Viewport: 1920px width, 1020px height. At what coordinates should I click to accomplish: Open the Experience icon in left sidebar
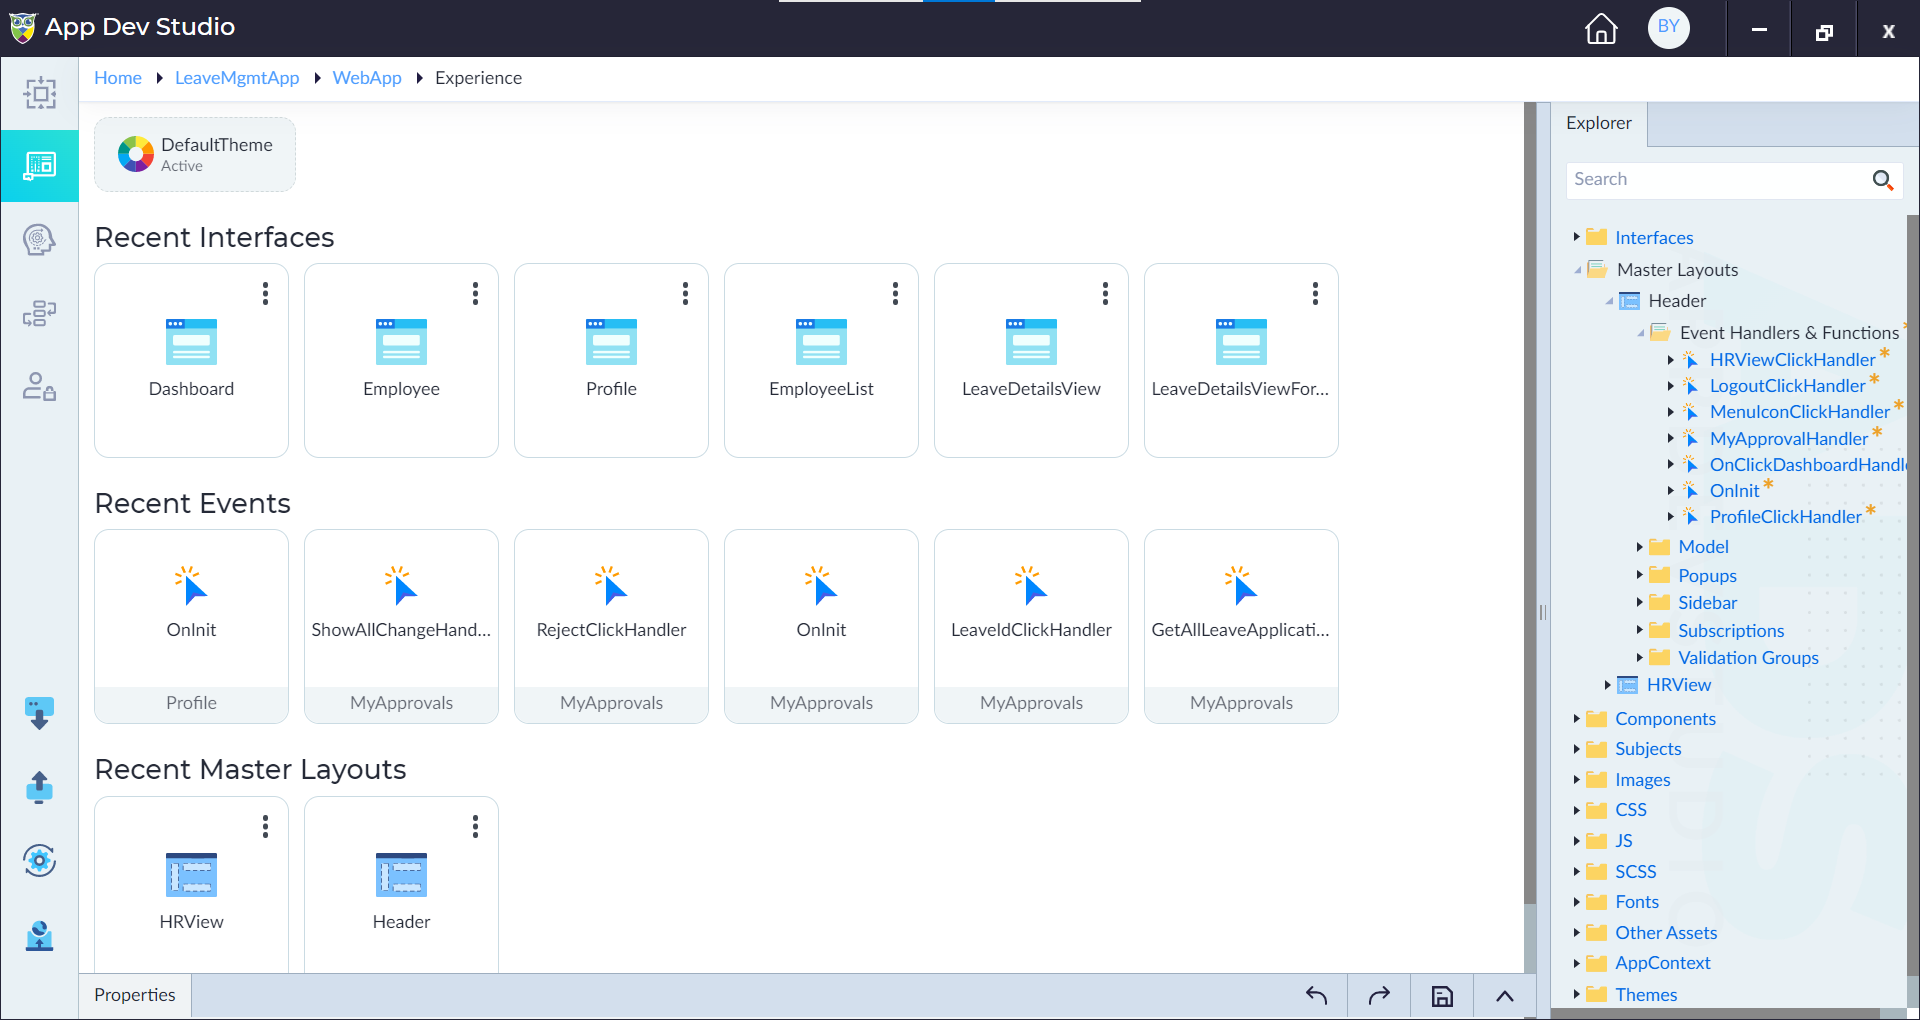[x=40, y=165]
